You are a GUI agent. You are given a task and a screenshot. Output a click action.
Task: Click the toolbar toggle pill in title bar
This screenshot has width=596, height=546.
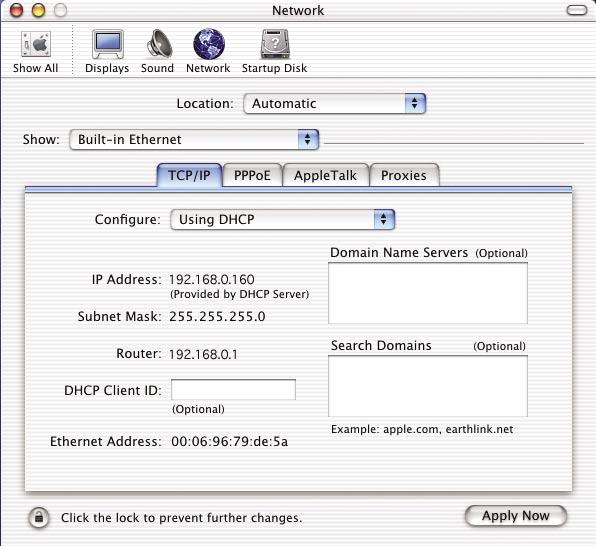pos(577,10)
